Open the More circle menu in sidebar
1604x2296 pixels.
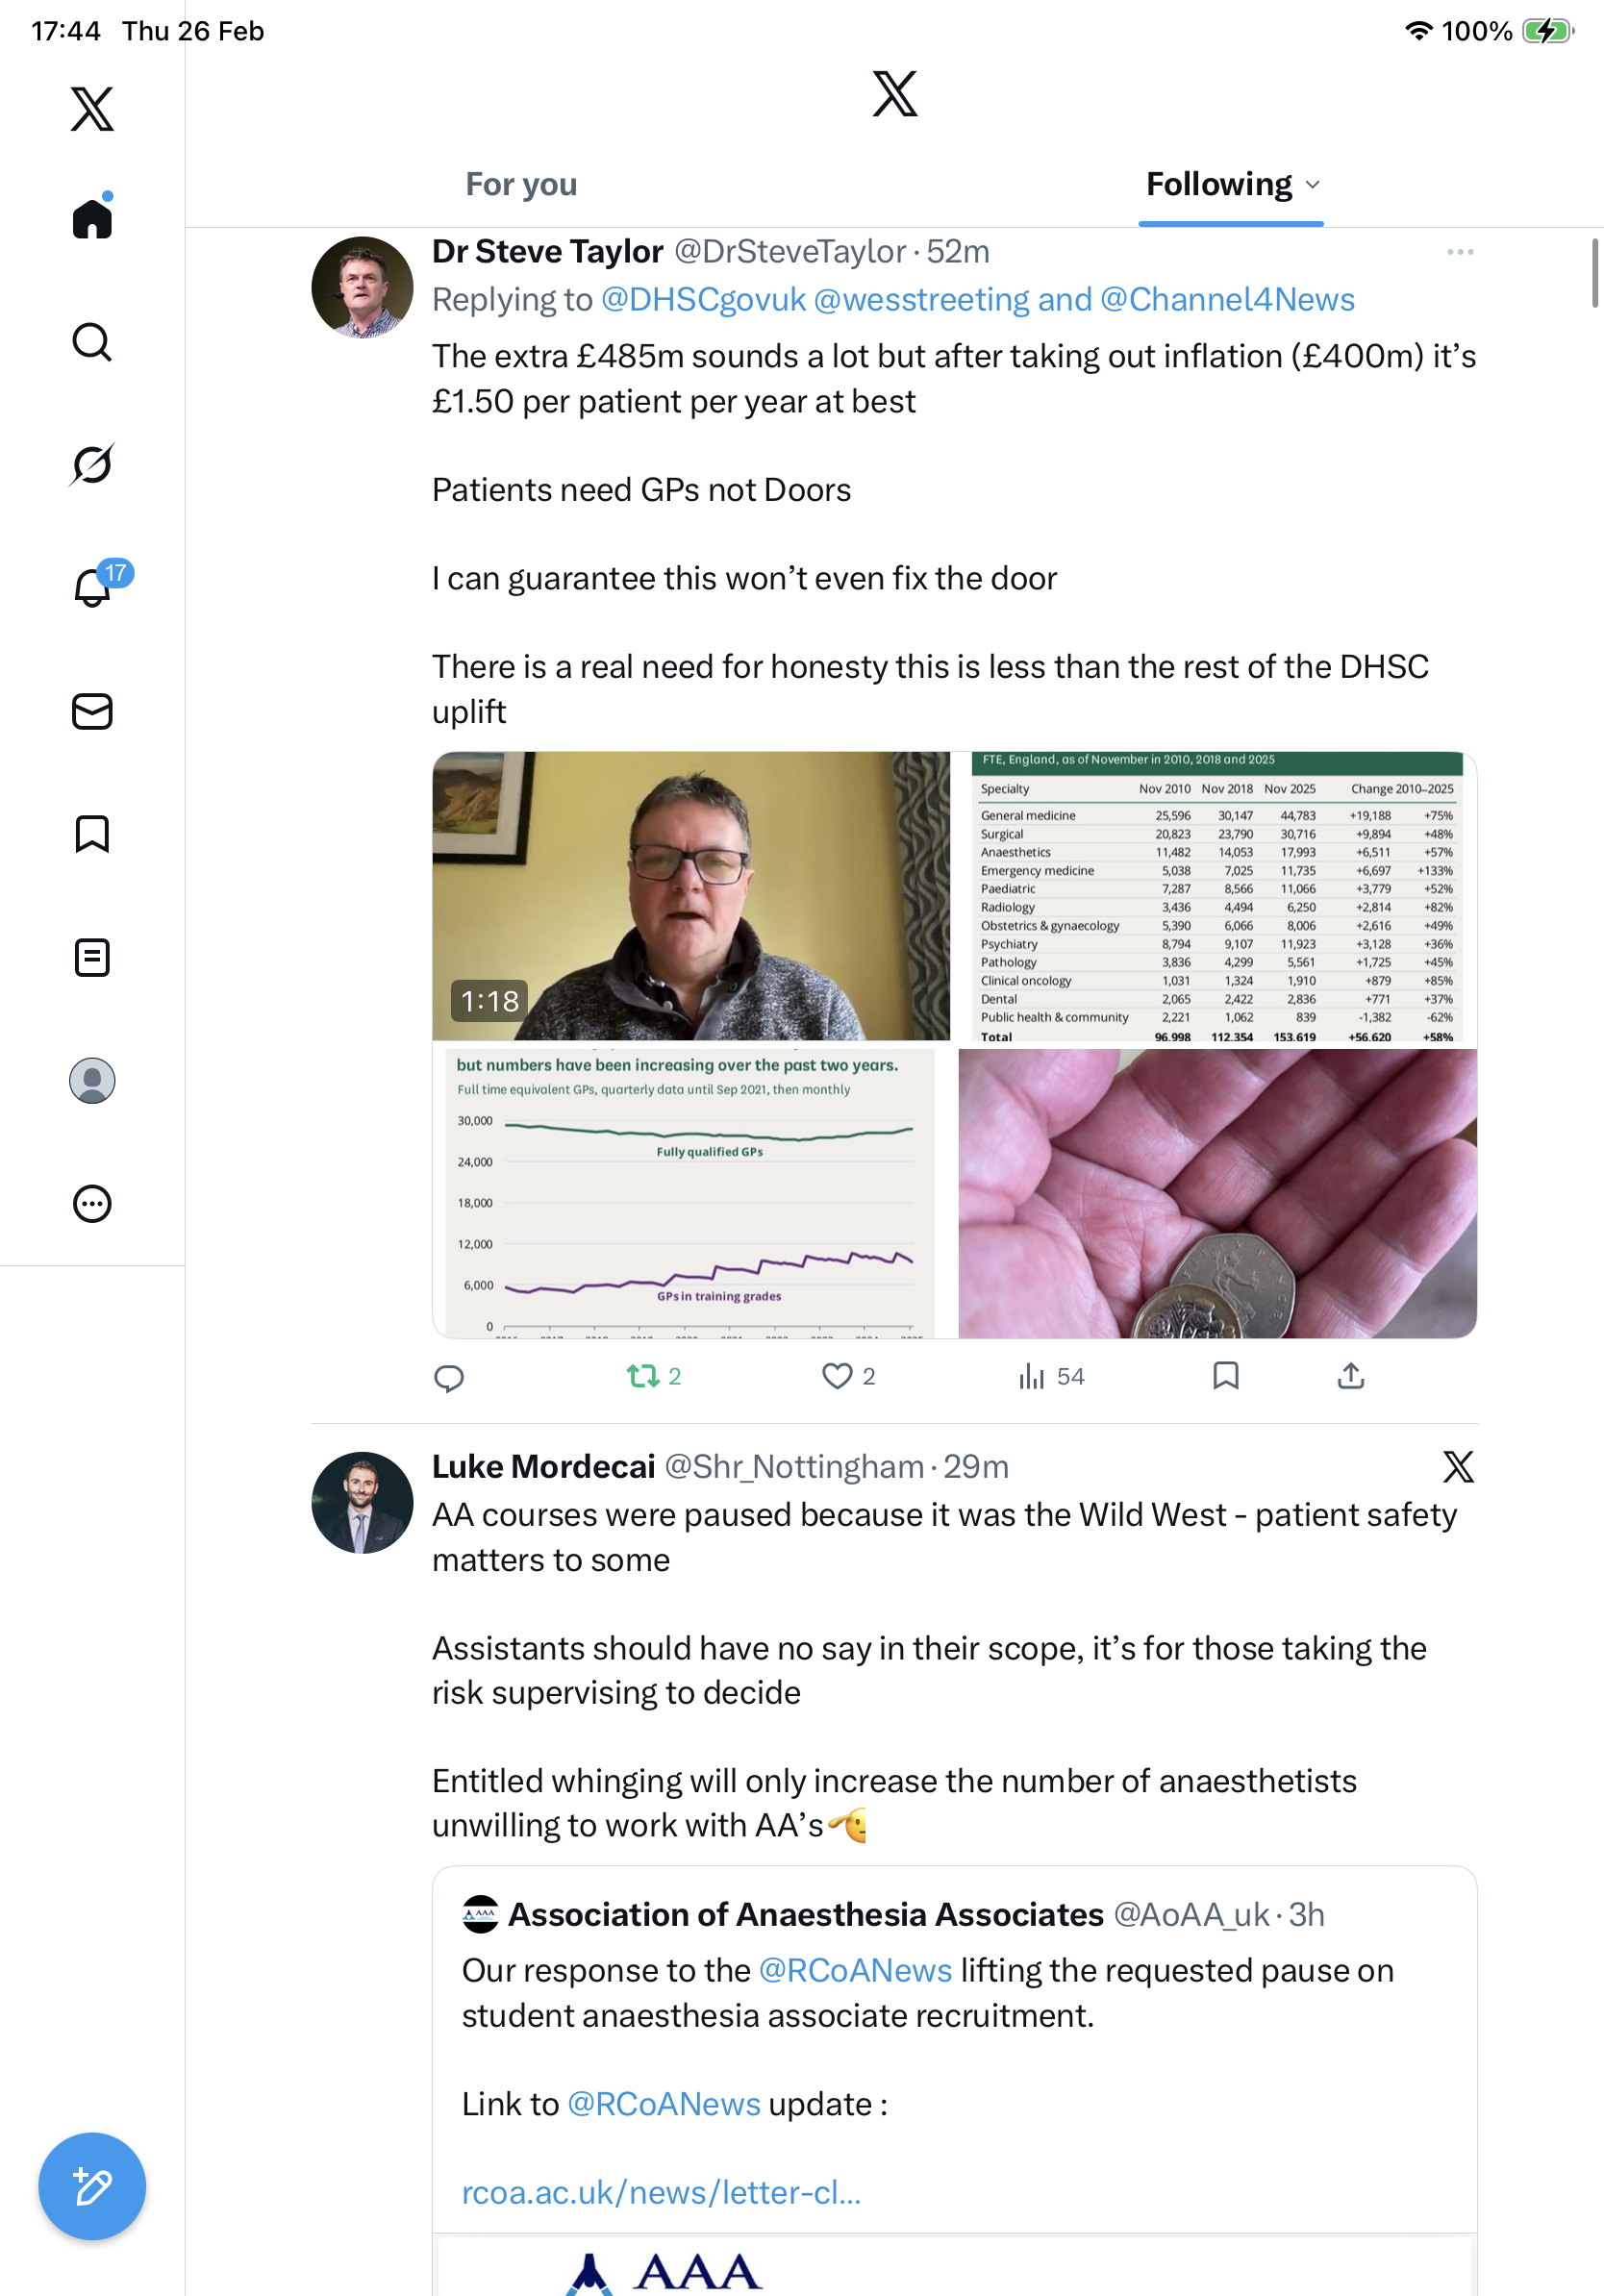[92, 1204]
